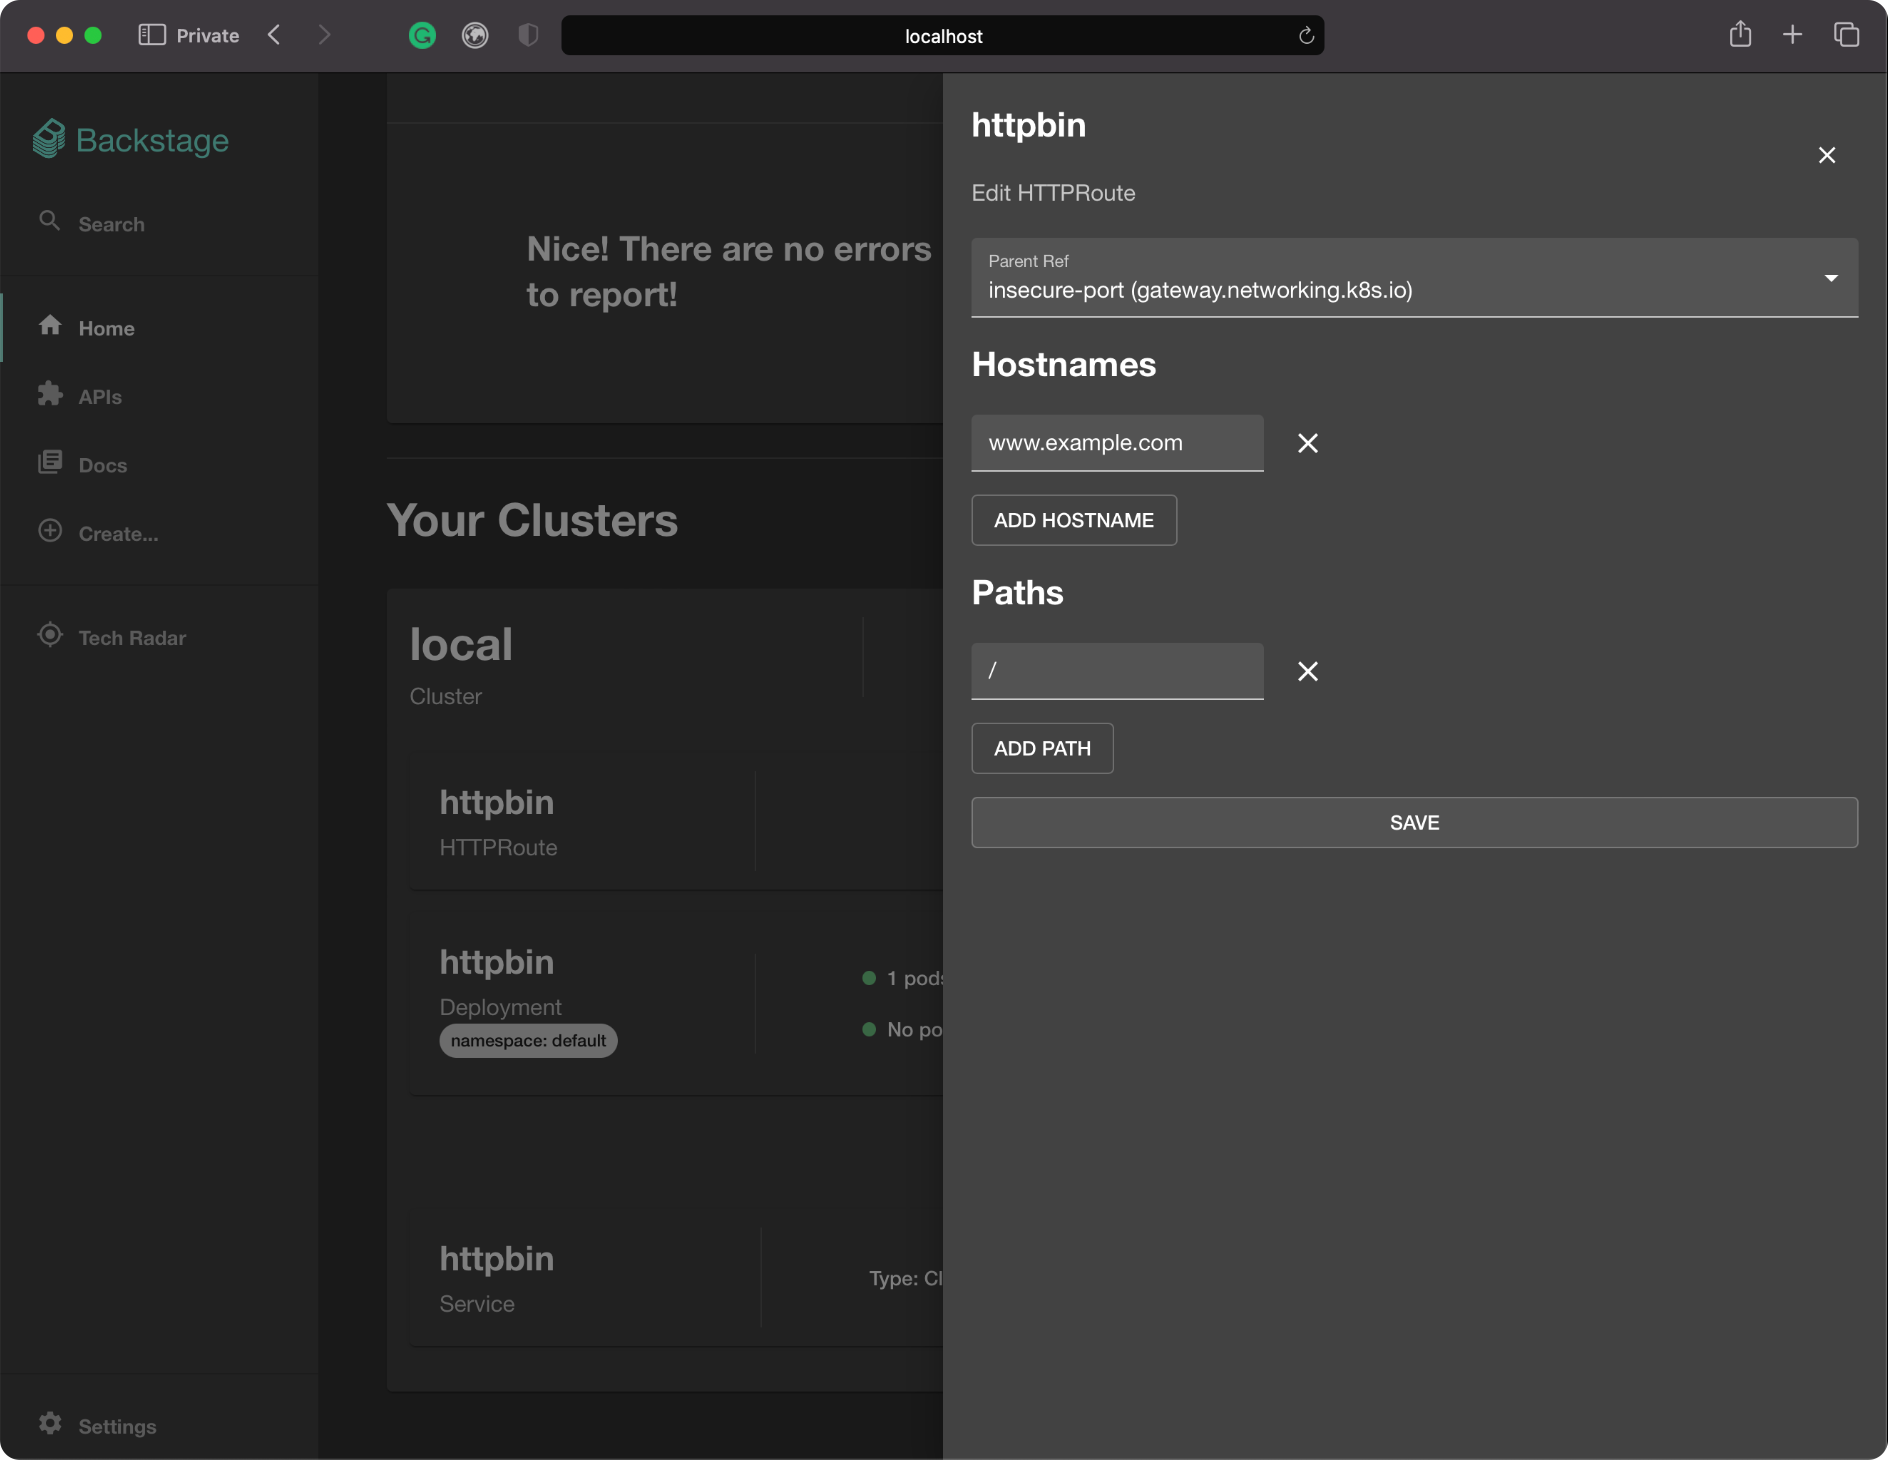Close the httpbin edit drawer
The height and width of the screenshot is (1460, 1888).
pyautogui.click(x=1826, y=155)
